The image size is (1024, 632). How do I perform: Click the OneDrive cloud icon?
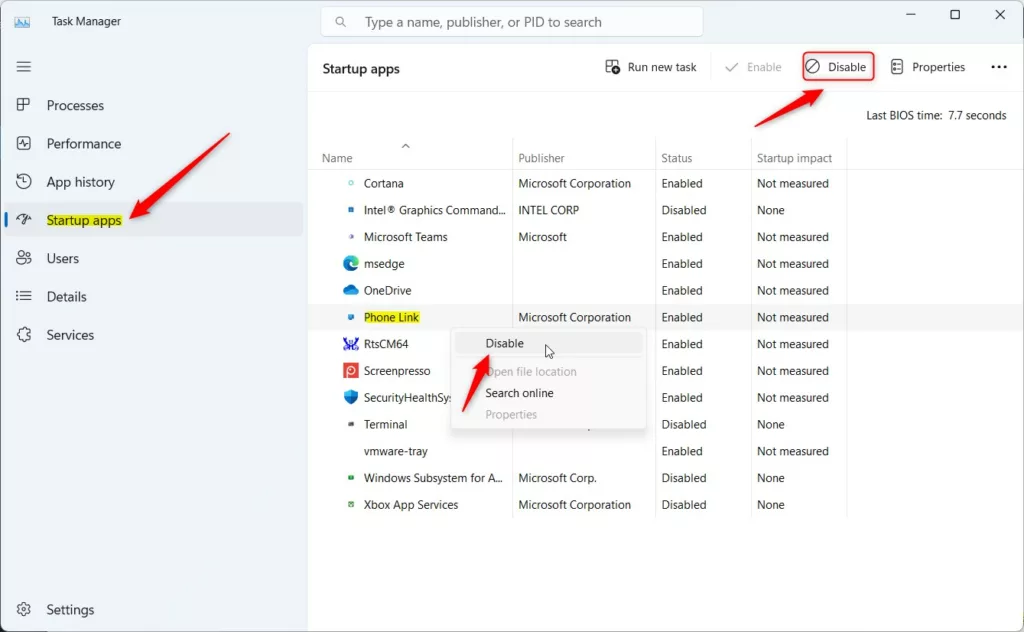[x=351, y=290]
